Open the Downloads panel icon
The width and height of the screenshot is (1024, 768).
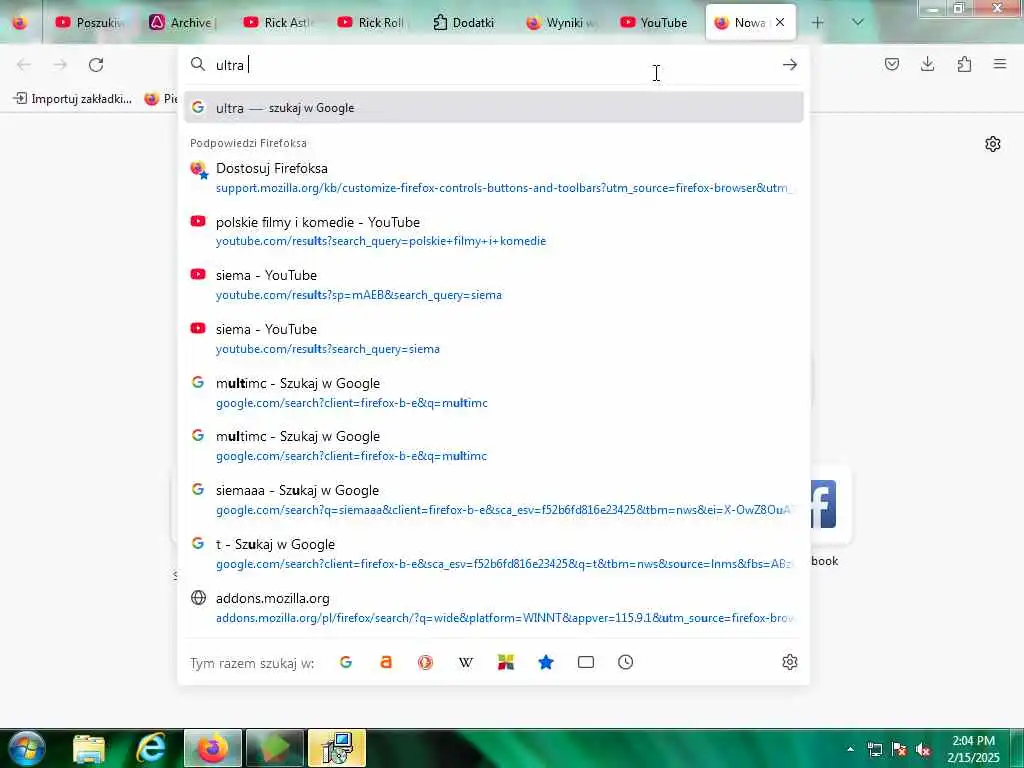(927, 64)
